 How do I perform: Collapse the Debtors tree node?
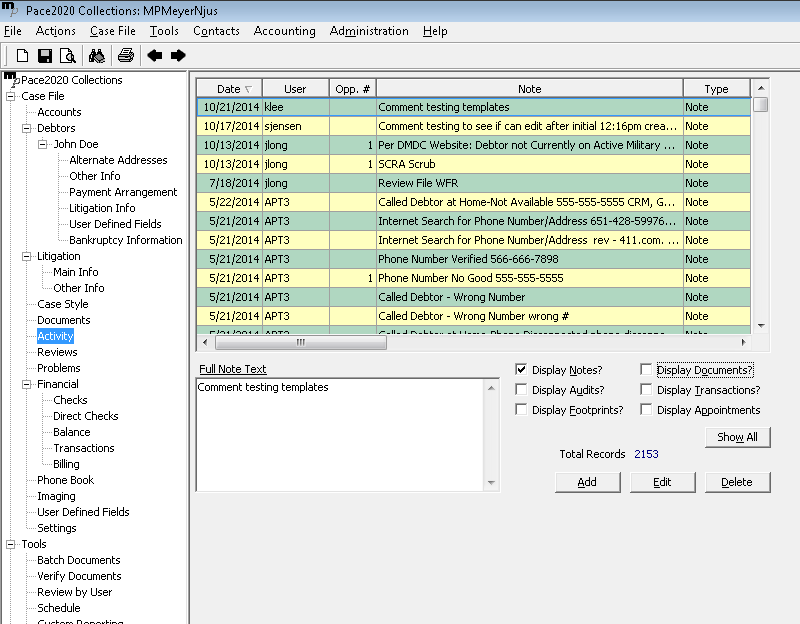27,128
